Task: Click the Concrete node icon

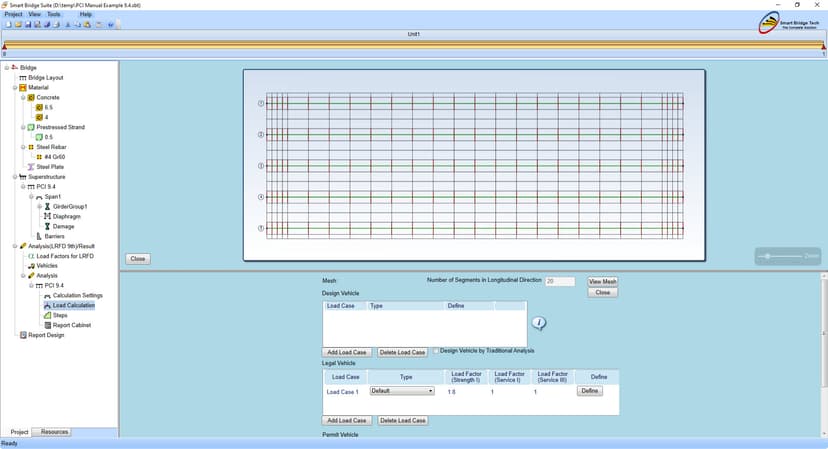Action: tap(31, 98)
